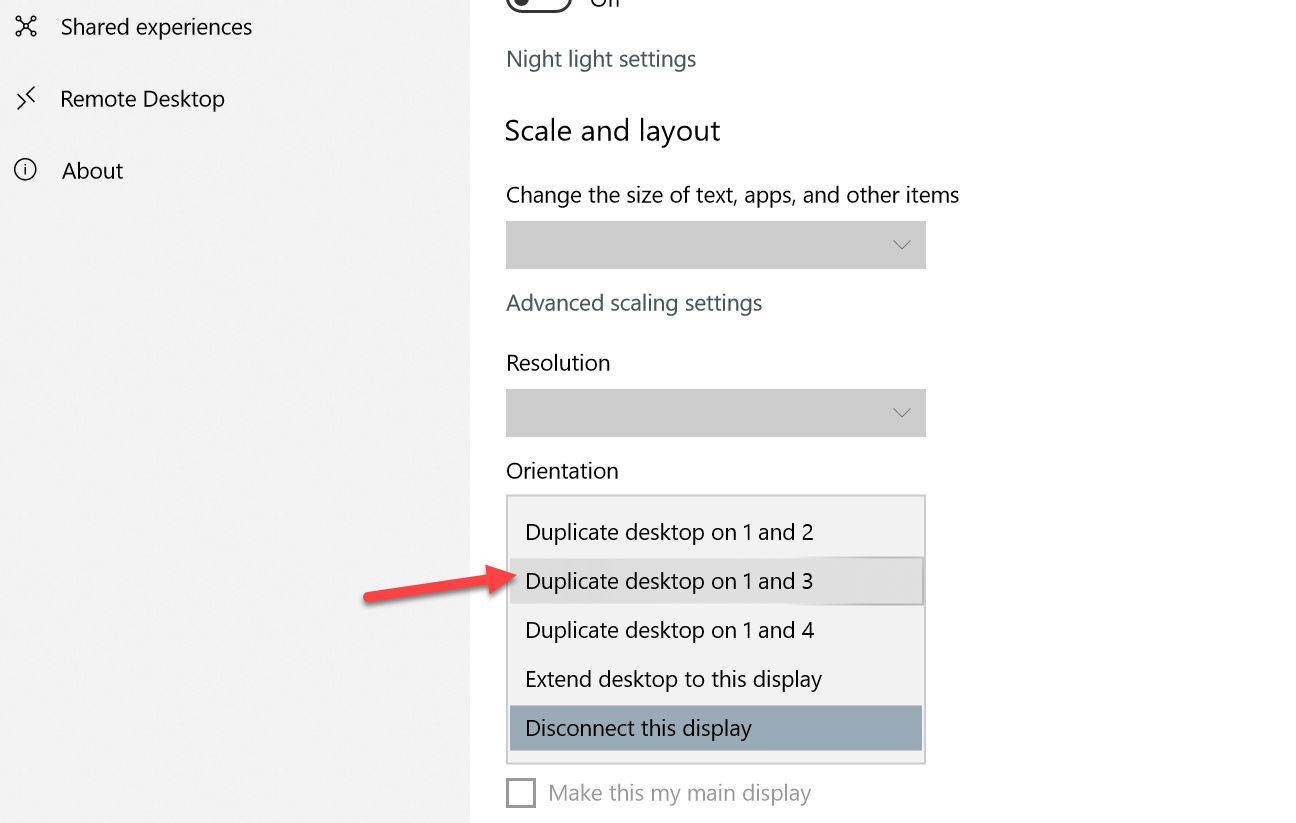Go to the Remote Desktop section
Image resolution: width=1296 pixels, height=823 pixels.
142,99
